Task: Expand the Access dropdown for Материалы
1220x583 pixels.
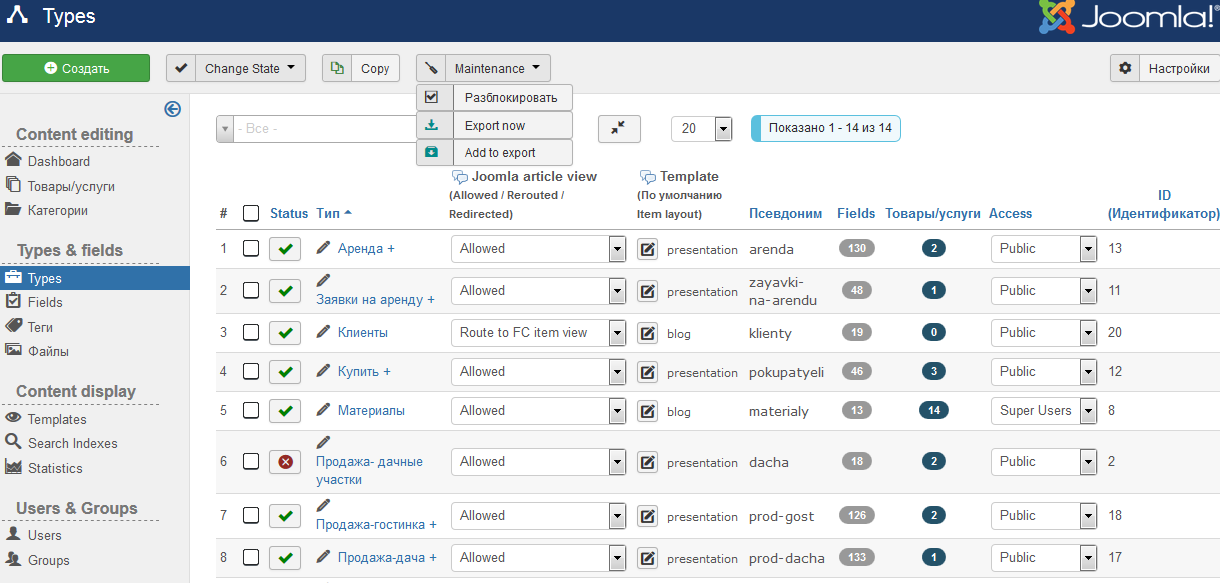Action: 1088,411
